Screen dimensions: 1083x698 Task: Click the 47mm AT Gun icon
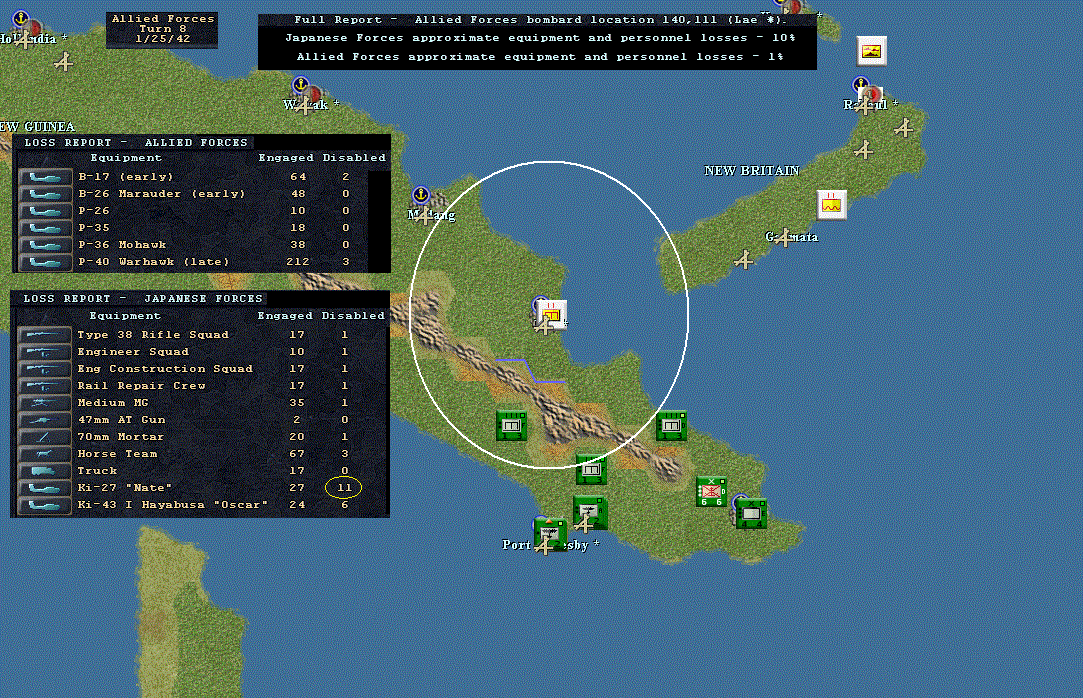(x=44, y=420)
